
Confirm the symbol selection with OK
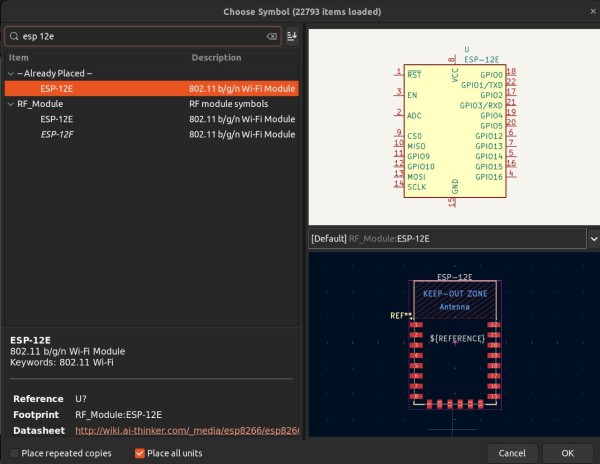point(567,453)
